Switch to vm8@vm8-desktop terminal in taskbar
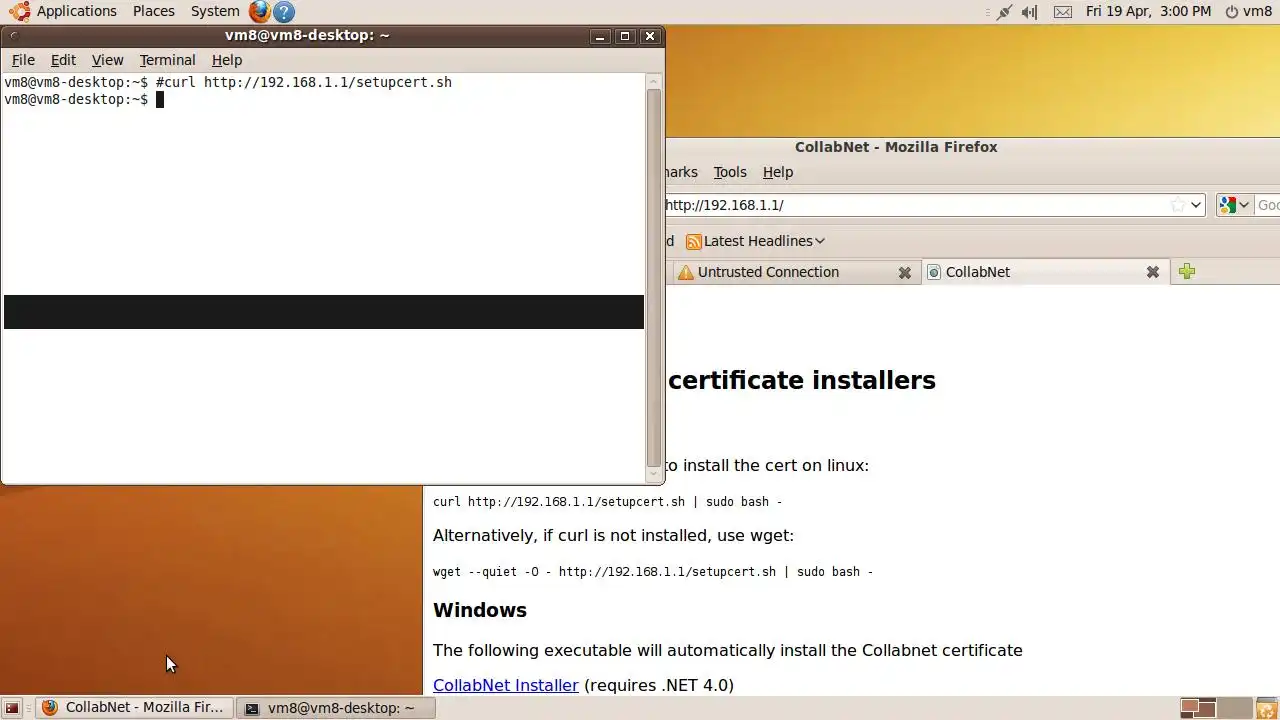This screenshot has width=1280, height=720. [337, 708]
